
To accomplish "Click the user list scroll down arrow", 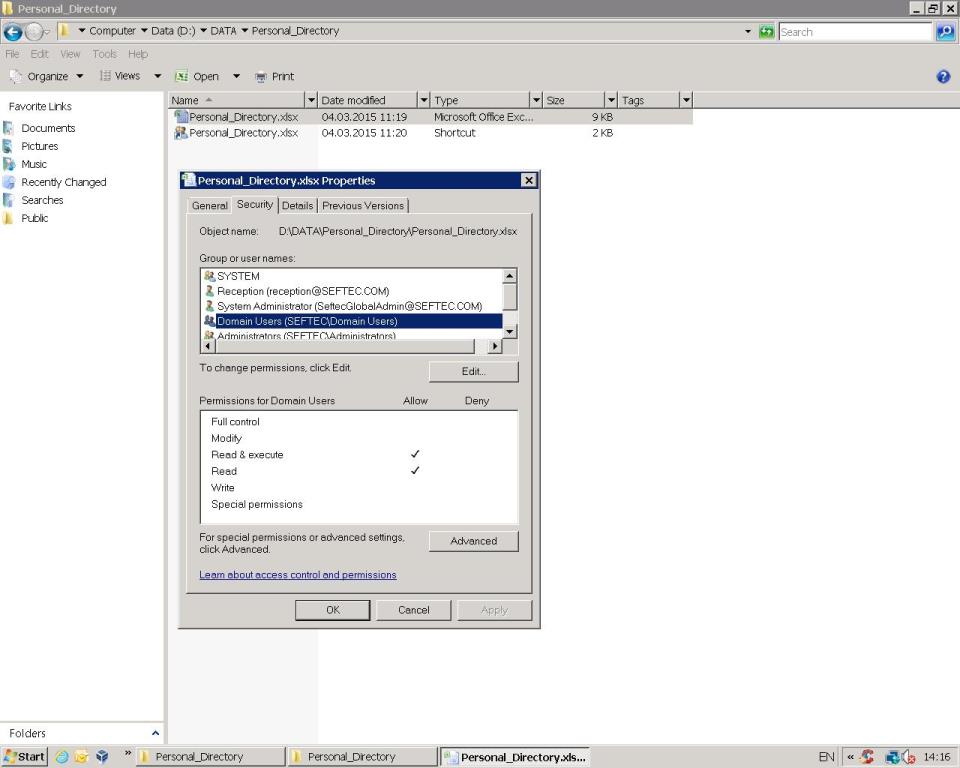I will [509, 331].
